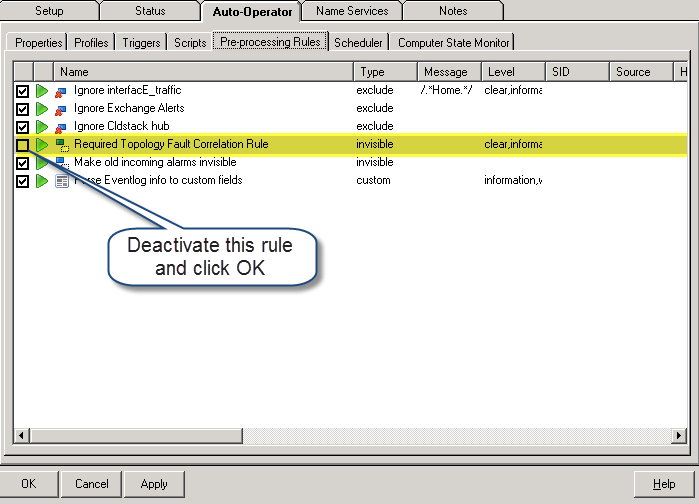Screen dimensions: 699x504
Task: Click the green arrow beside Parse Eventlog rule
Action: [x=42, y=181]
